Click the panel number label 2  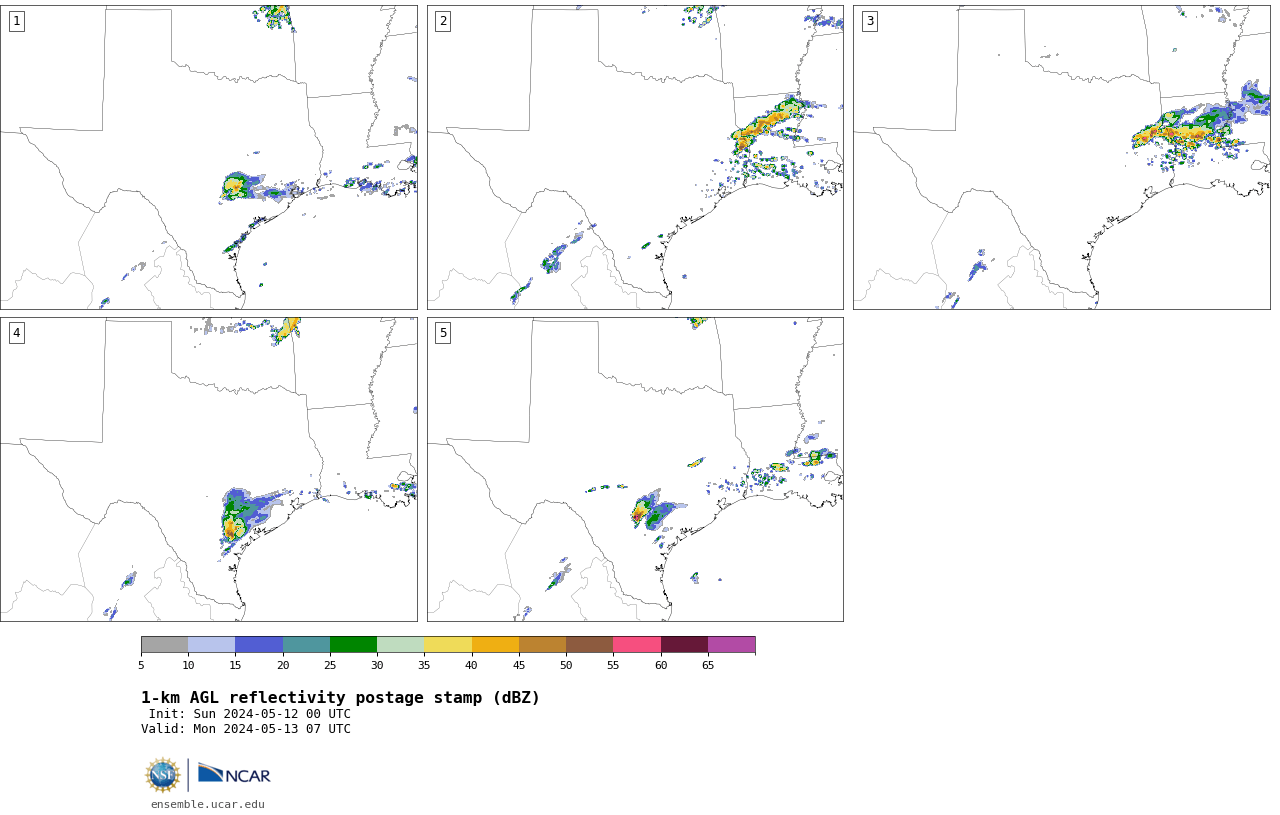[x=443, y=21]
